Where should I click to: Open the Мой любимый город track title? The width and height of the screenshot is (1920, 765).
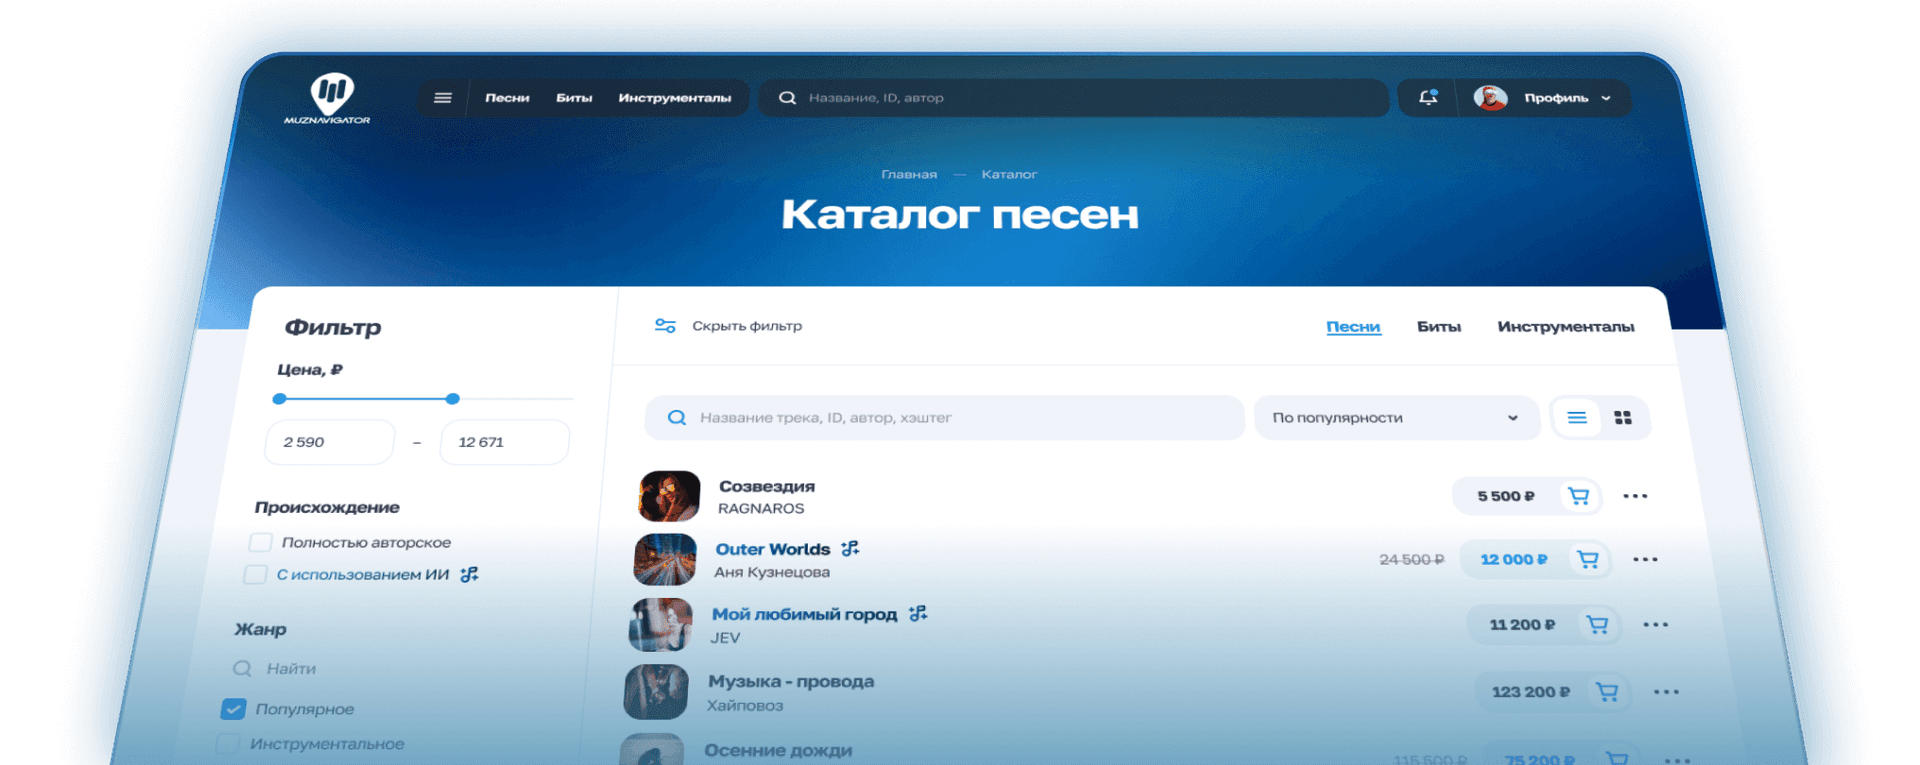point(804,614)
